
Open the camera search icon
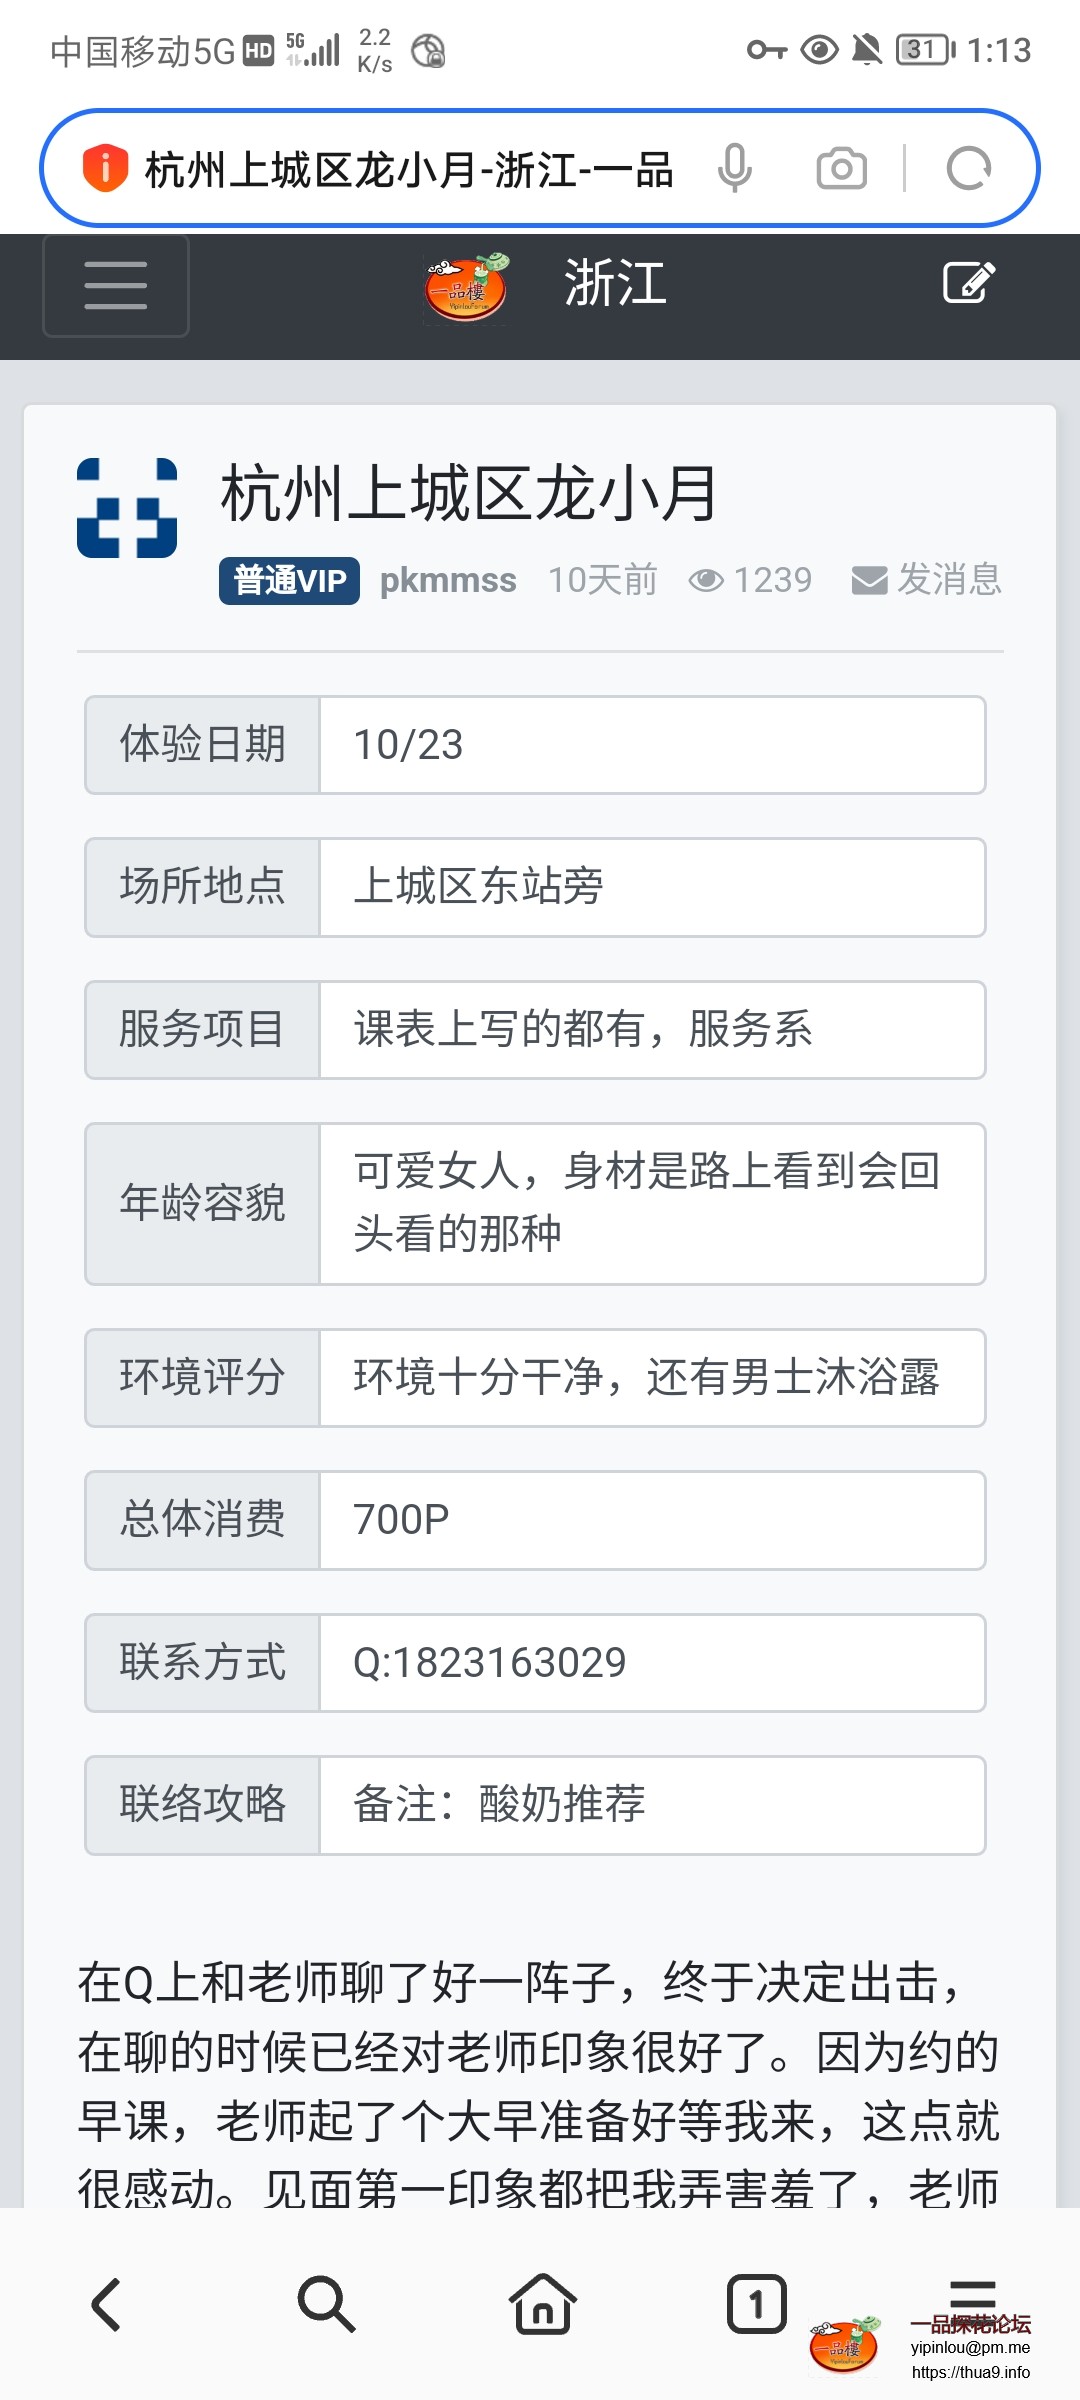point(841,168)
